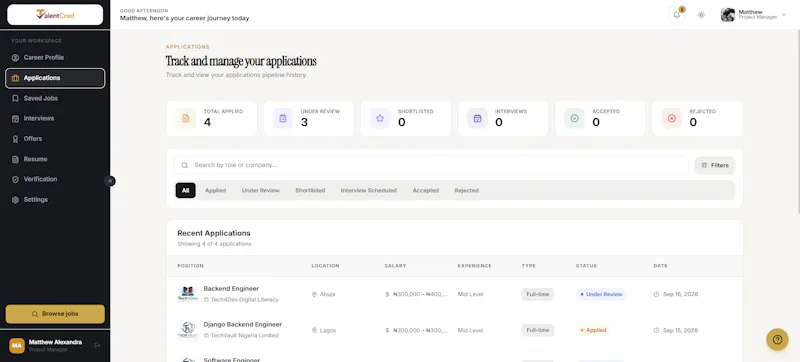Image resolution: width=800 pixels, height=362 pixels.
Task: Click Sep 16, 2026 date
Action: coord(681,294)
